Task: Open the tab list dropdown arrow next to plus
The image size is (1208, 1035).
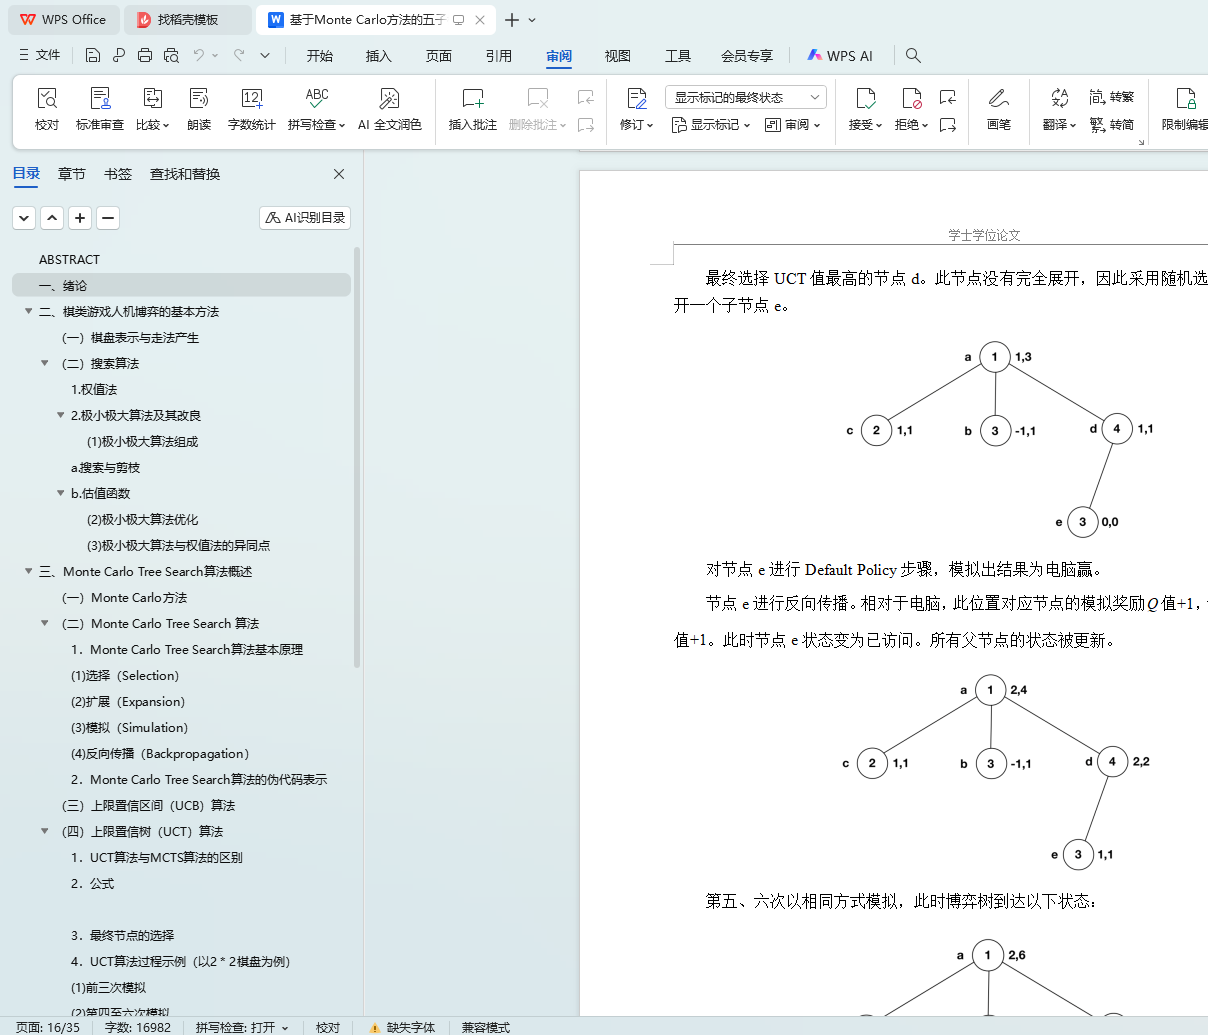Action: pos(532,20)
